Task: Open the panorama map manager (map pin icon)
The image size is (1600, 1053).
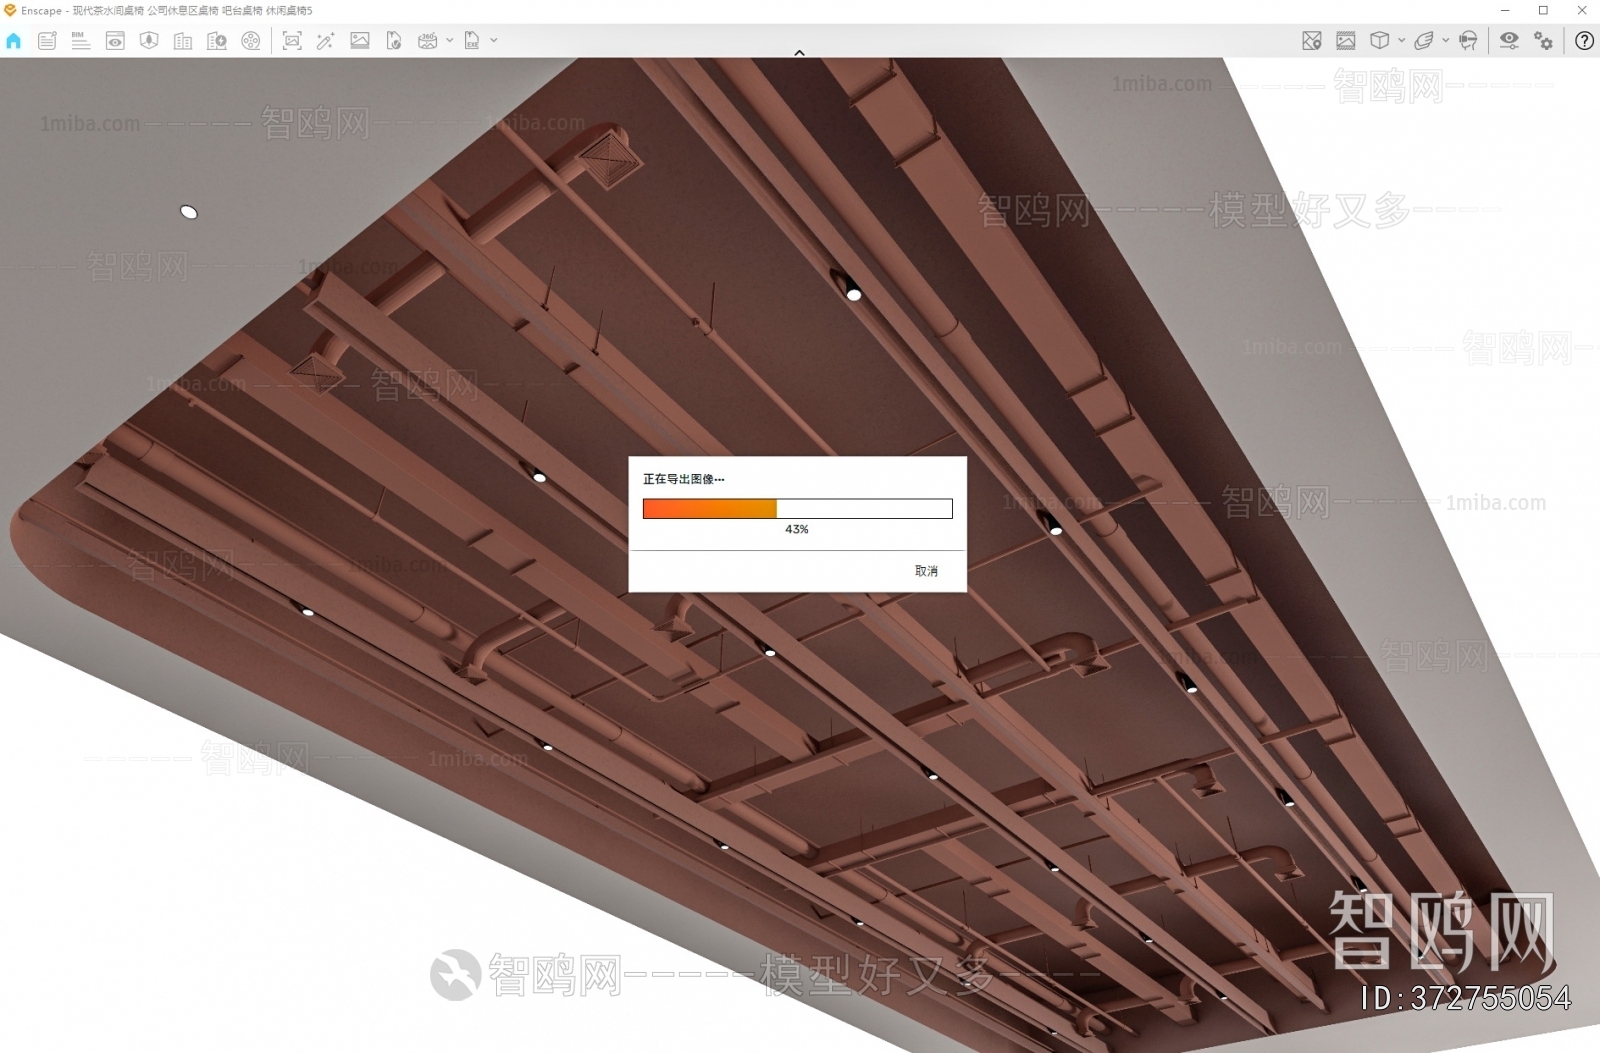Action: [x=1311, y=41]
